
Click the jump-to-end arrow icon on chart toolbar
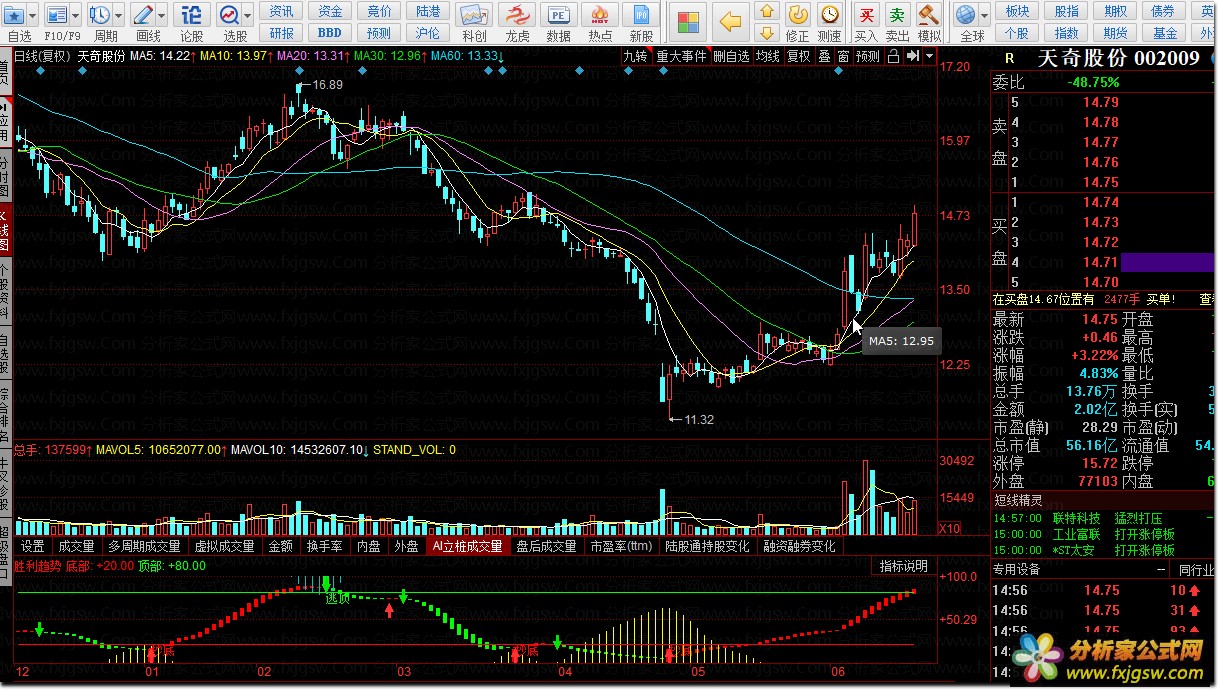912,57
